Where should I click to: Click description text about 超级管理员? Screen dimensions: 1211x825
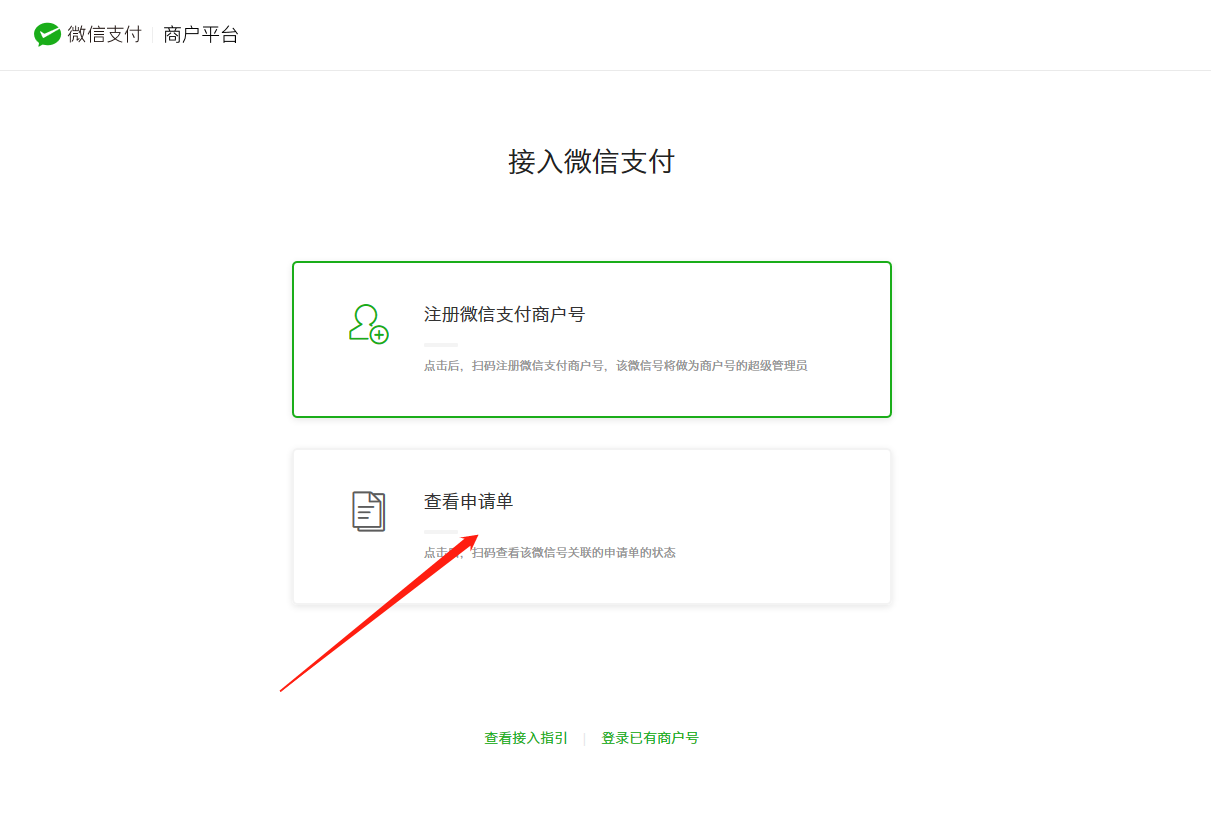point(615,366)
